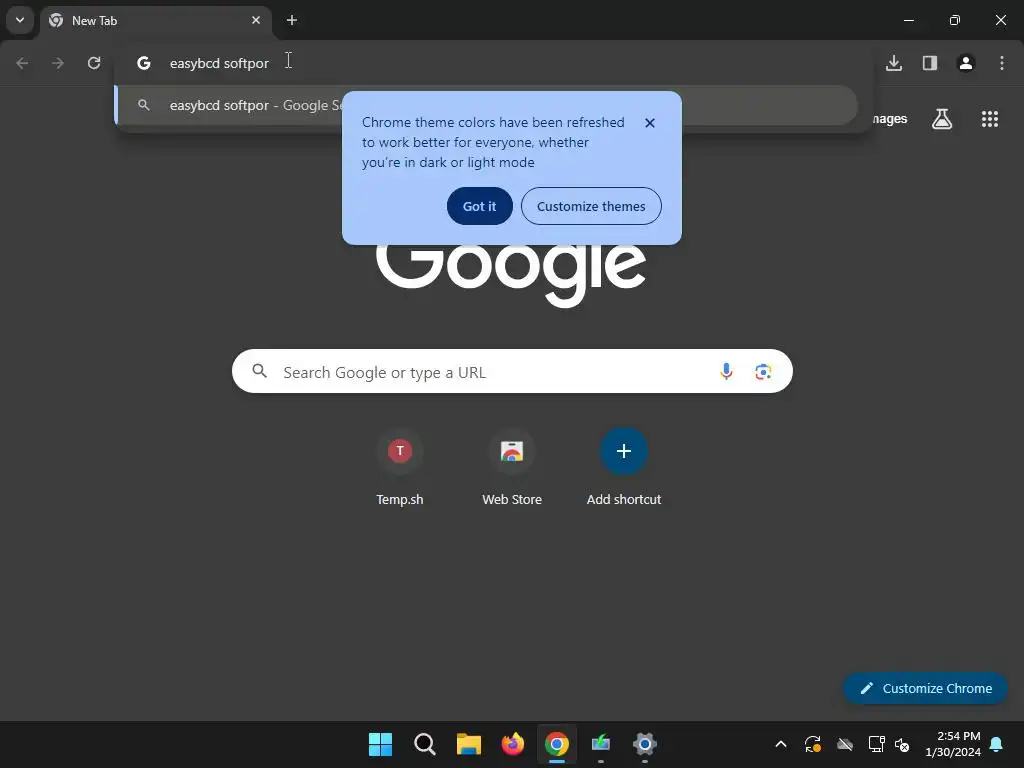This screenshot has height=768, width=1024.
Task: Click the magnifier icon in the Google search box
Action: [260, 371]
